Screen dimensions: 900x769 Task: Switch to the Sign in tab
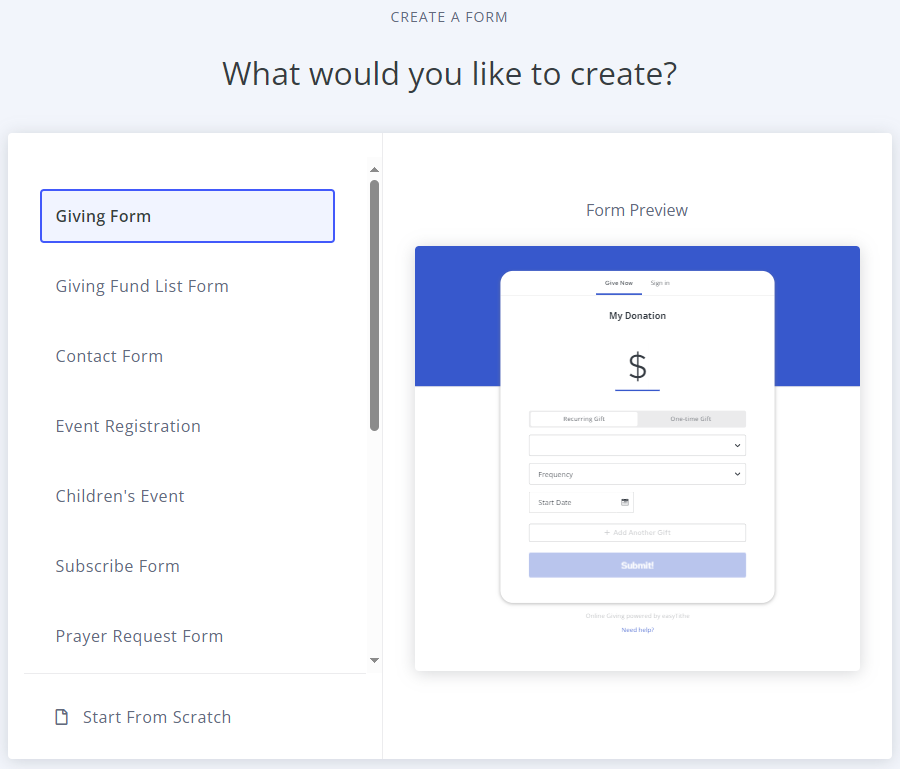(x=659, y=283)
